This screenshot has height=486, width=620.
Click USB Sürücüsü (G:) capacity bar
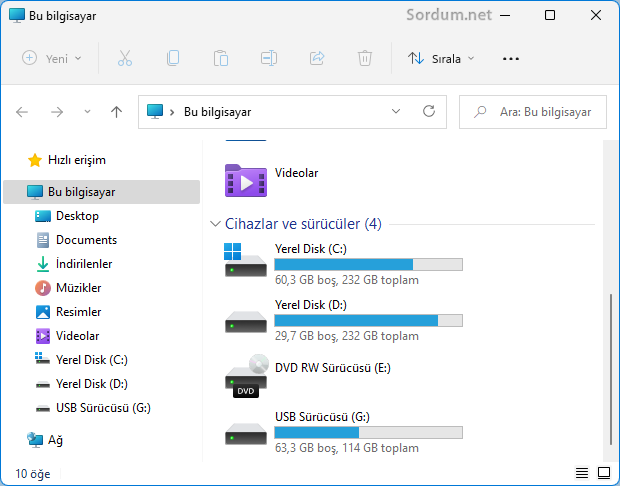coord(368,433)
